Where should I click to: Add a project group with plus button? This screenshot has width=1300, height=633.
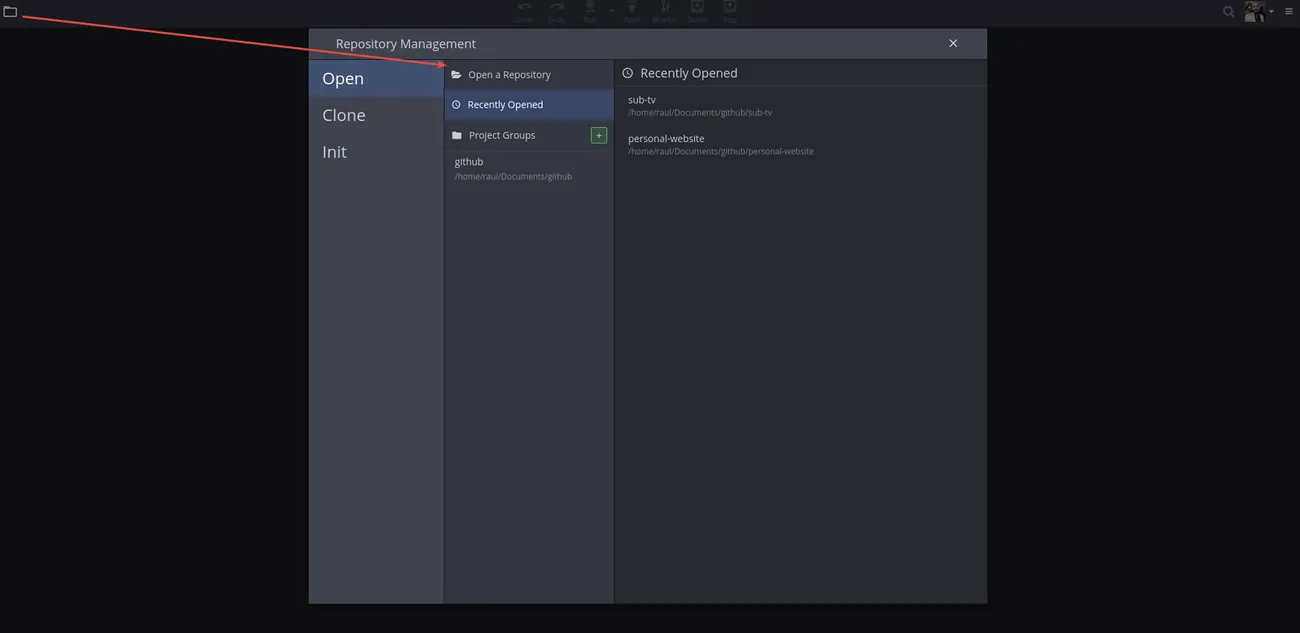tap(599, 135)
